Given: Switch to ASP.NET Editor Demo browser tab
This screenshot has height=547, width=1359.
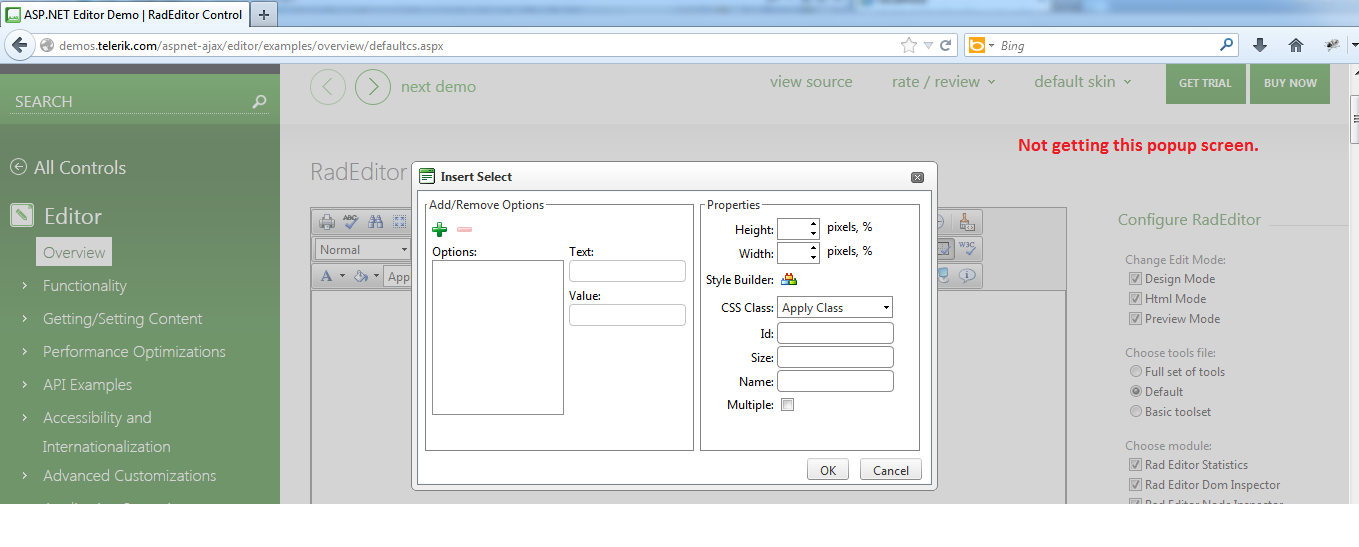Looking at the screenshot, I should (124, 14).
